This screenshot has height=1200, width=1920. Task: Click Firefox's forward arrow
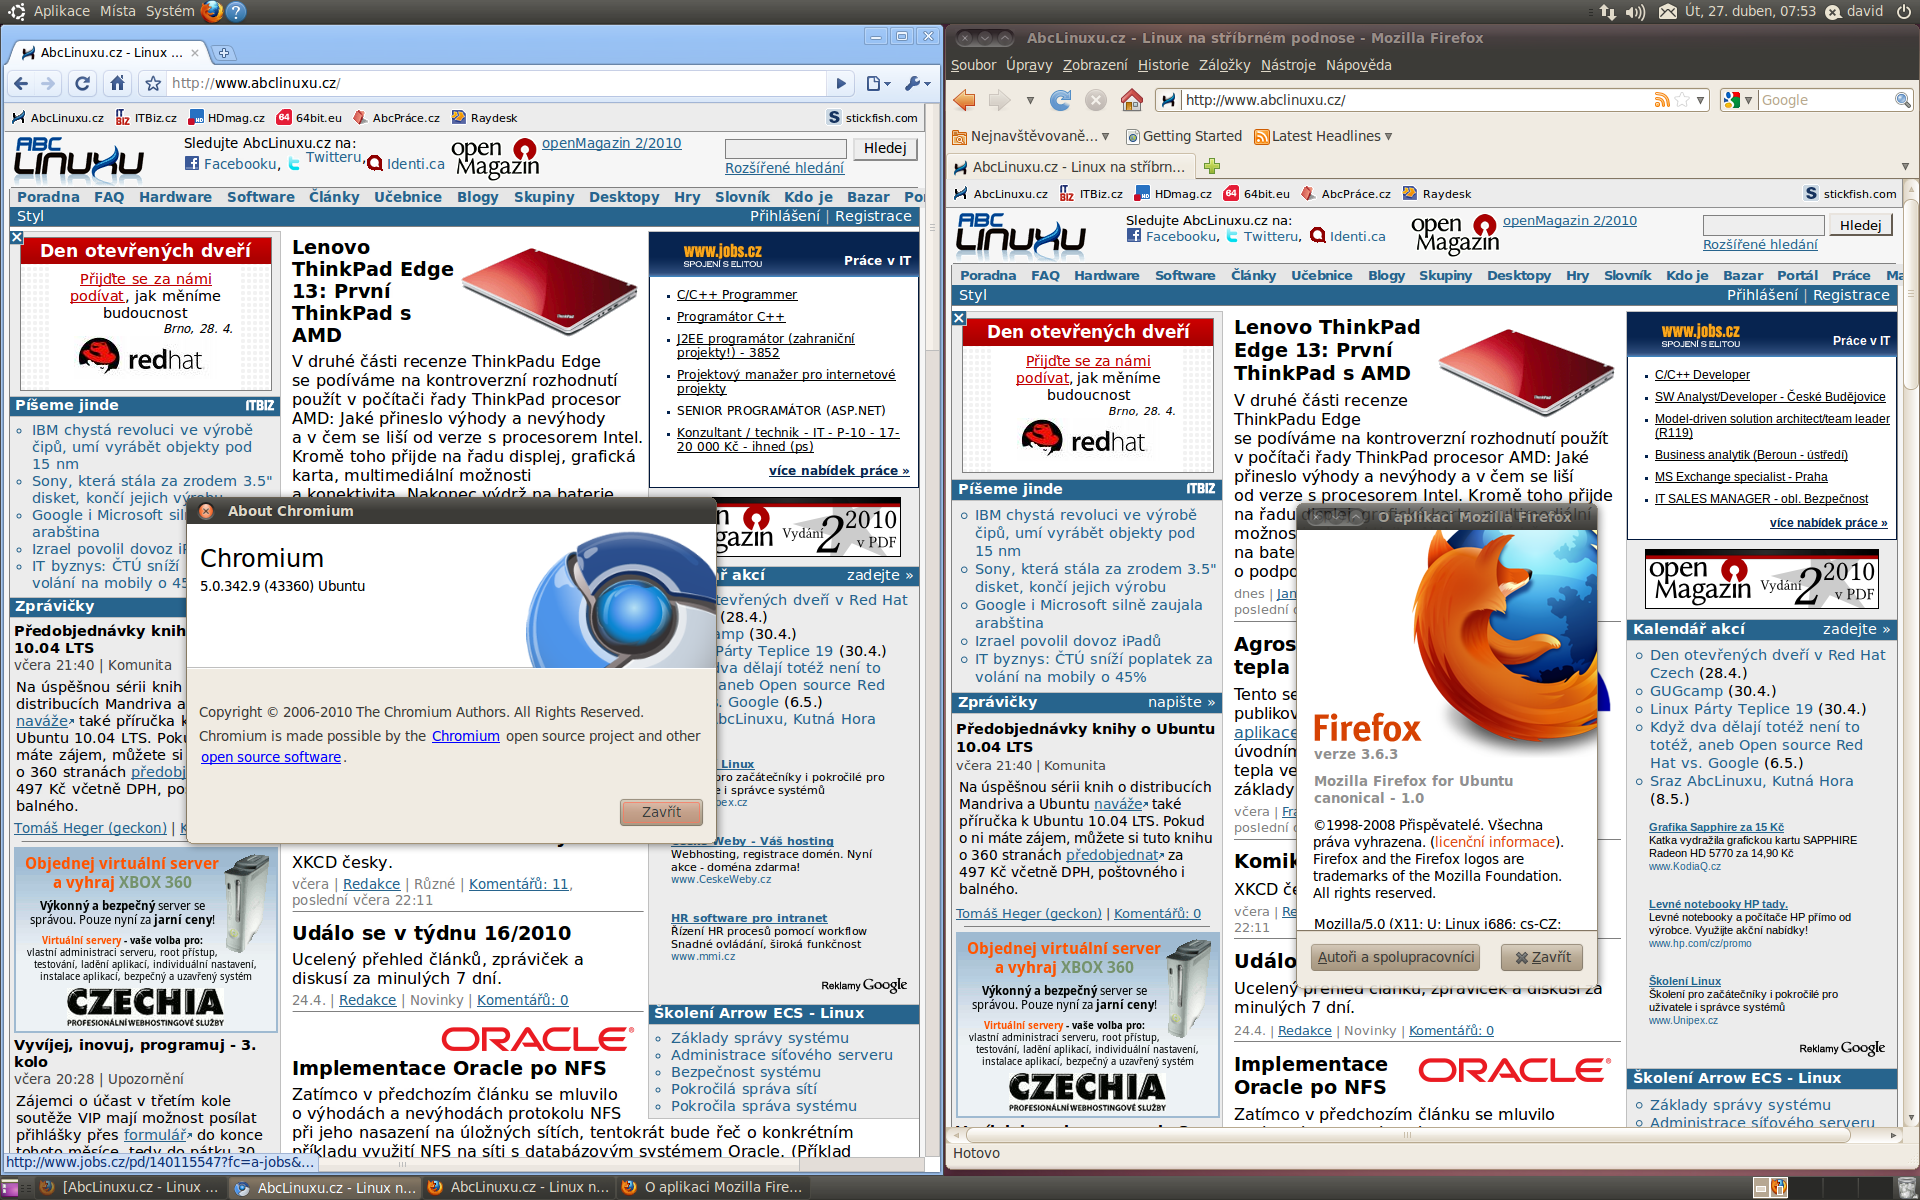[999, 100]
